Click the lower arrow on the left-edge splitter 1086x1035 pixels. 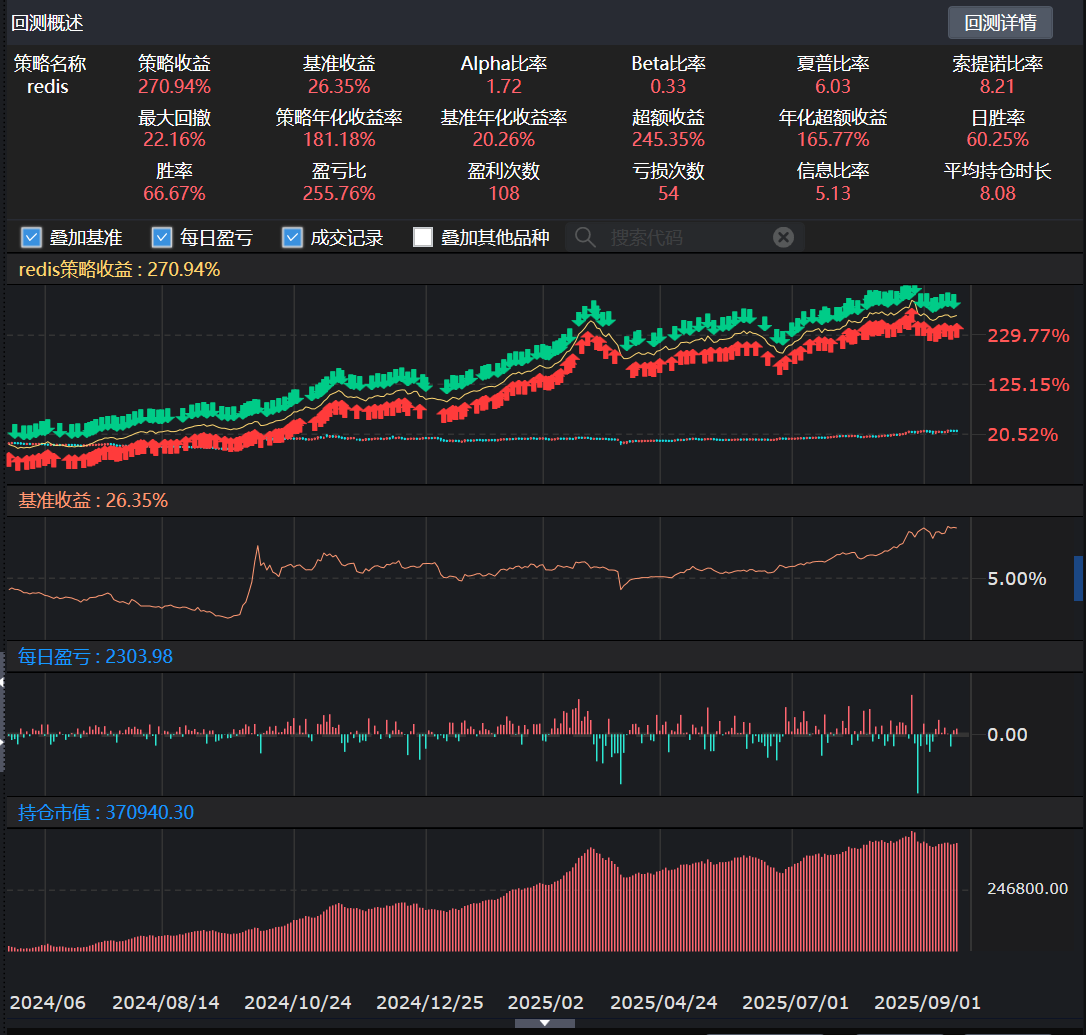pos(3,740)
